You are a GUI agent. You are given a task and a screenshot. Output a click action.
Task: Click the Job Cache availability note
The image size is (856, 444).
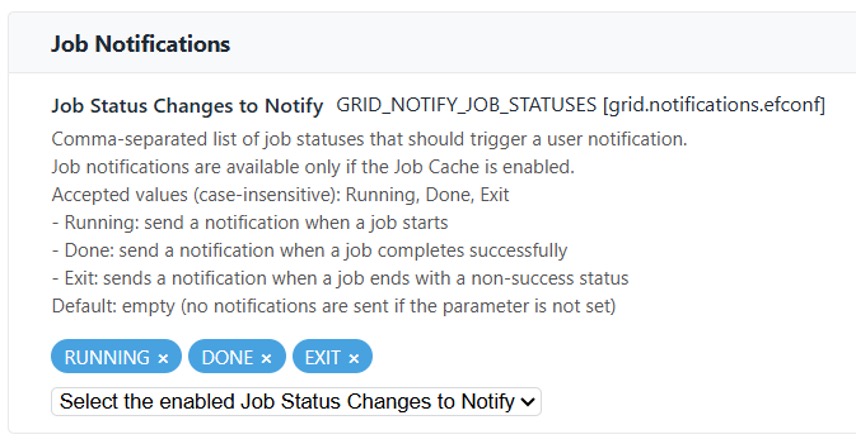[x=312, y=166]
